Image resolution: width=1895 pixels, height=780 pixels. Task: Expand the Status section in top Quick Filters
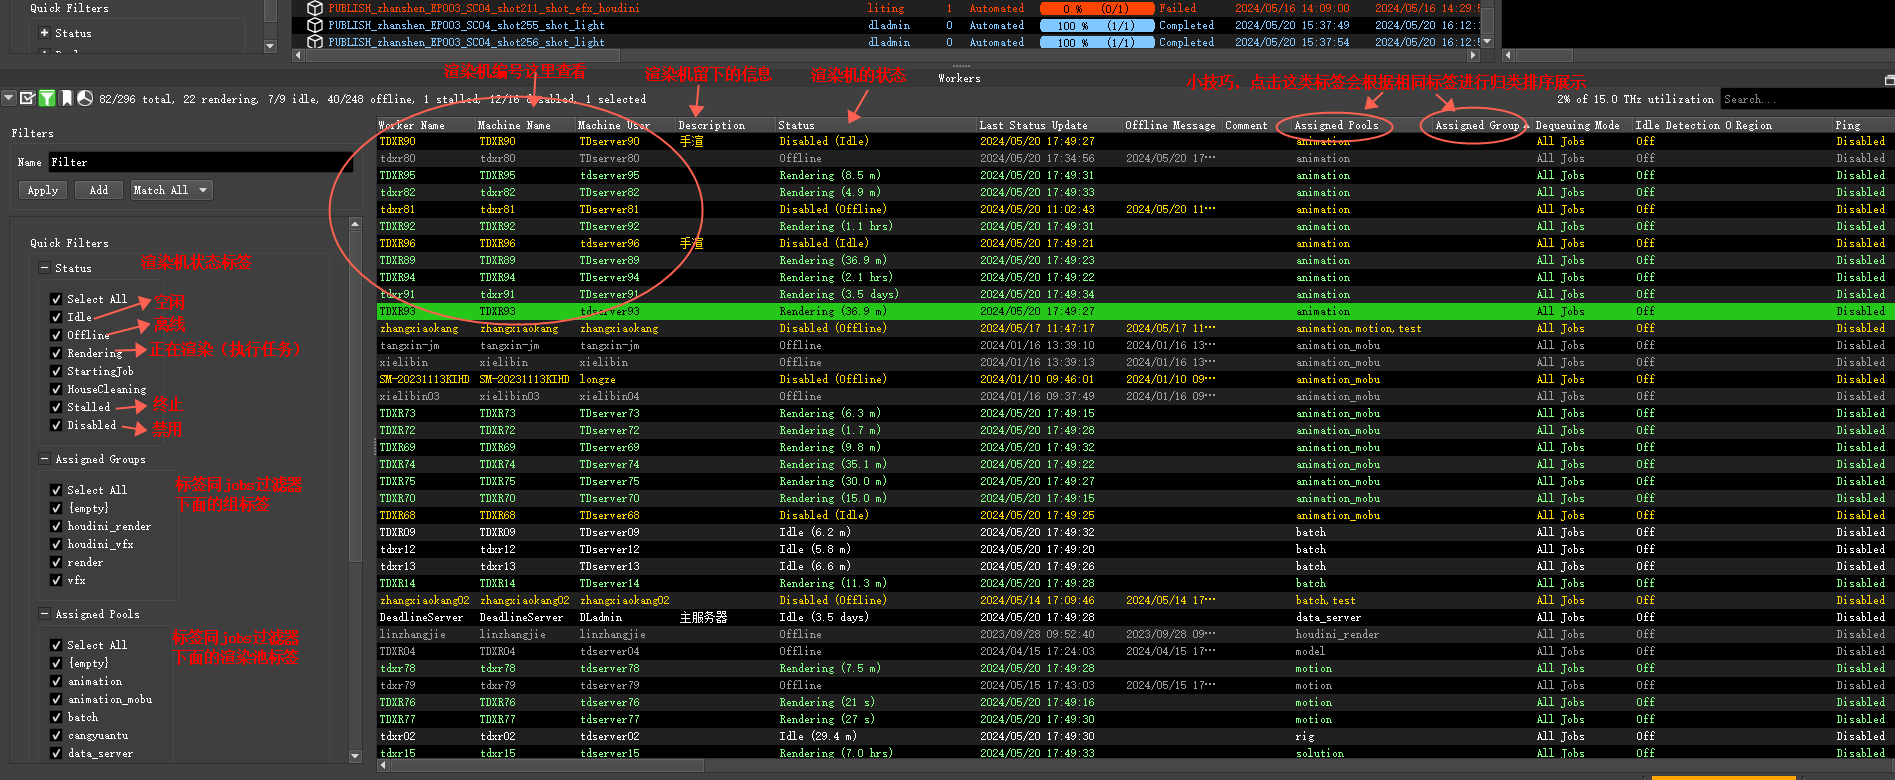pos(44,33)
